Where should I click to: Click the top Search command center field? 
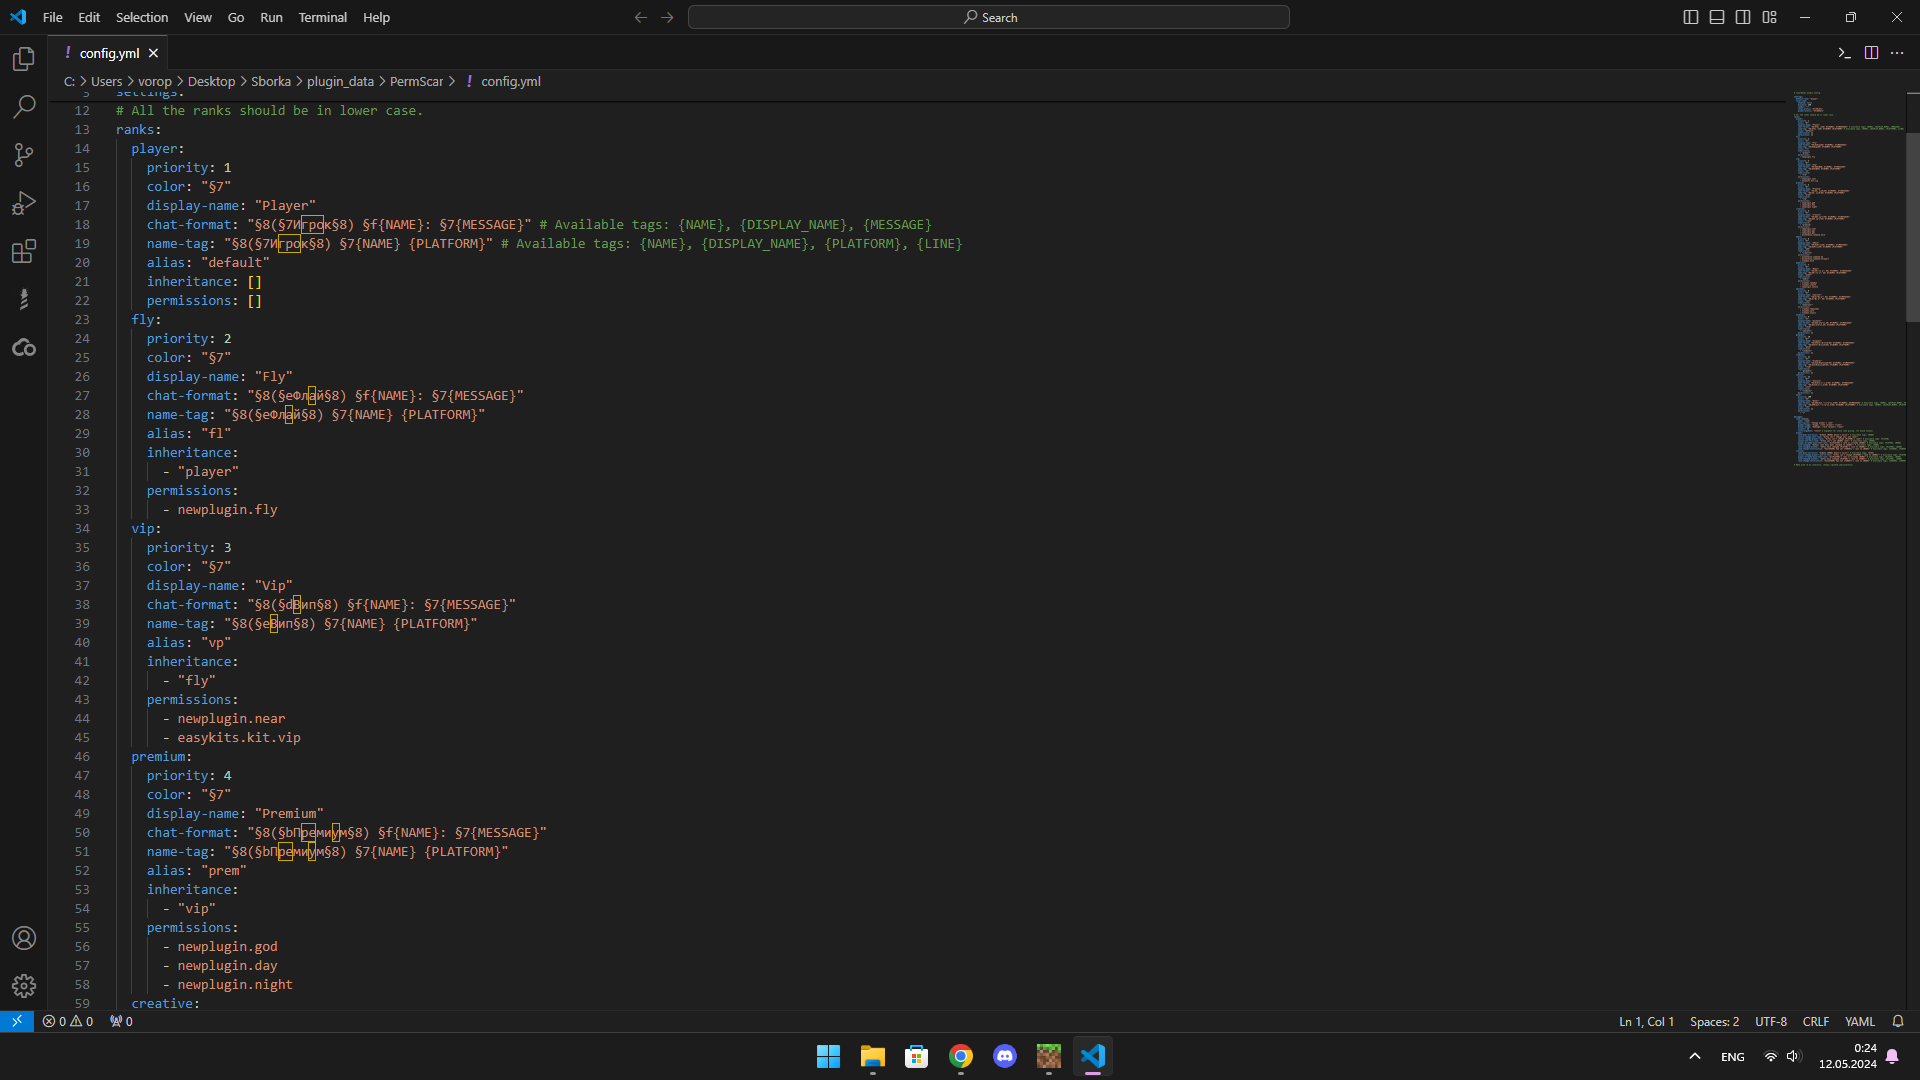[x=988, y=17]
